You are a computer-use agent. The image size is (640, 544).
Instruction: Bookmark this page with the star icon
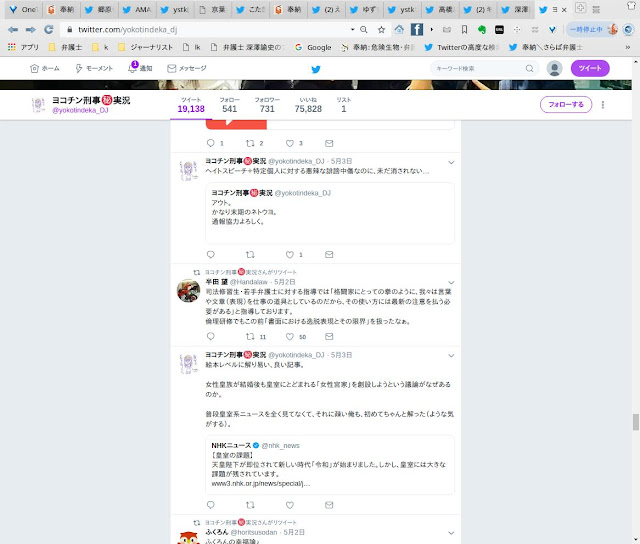coord(381,29)
